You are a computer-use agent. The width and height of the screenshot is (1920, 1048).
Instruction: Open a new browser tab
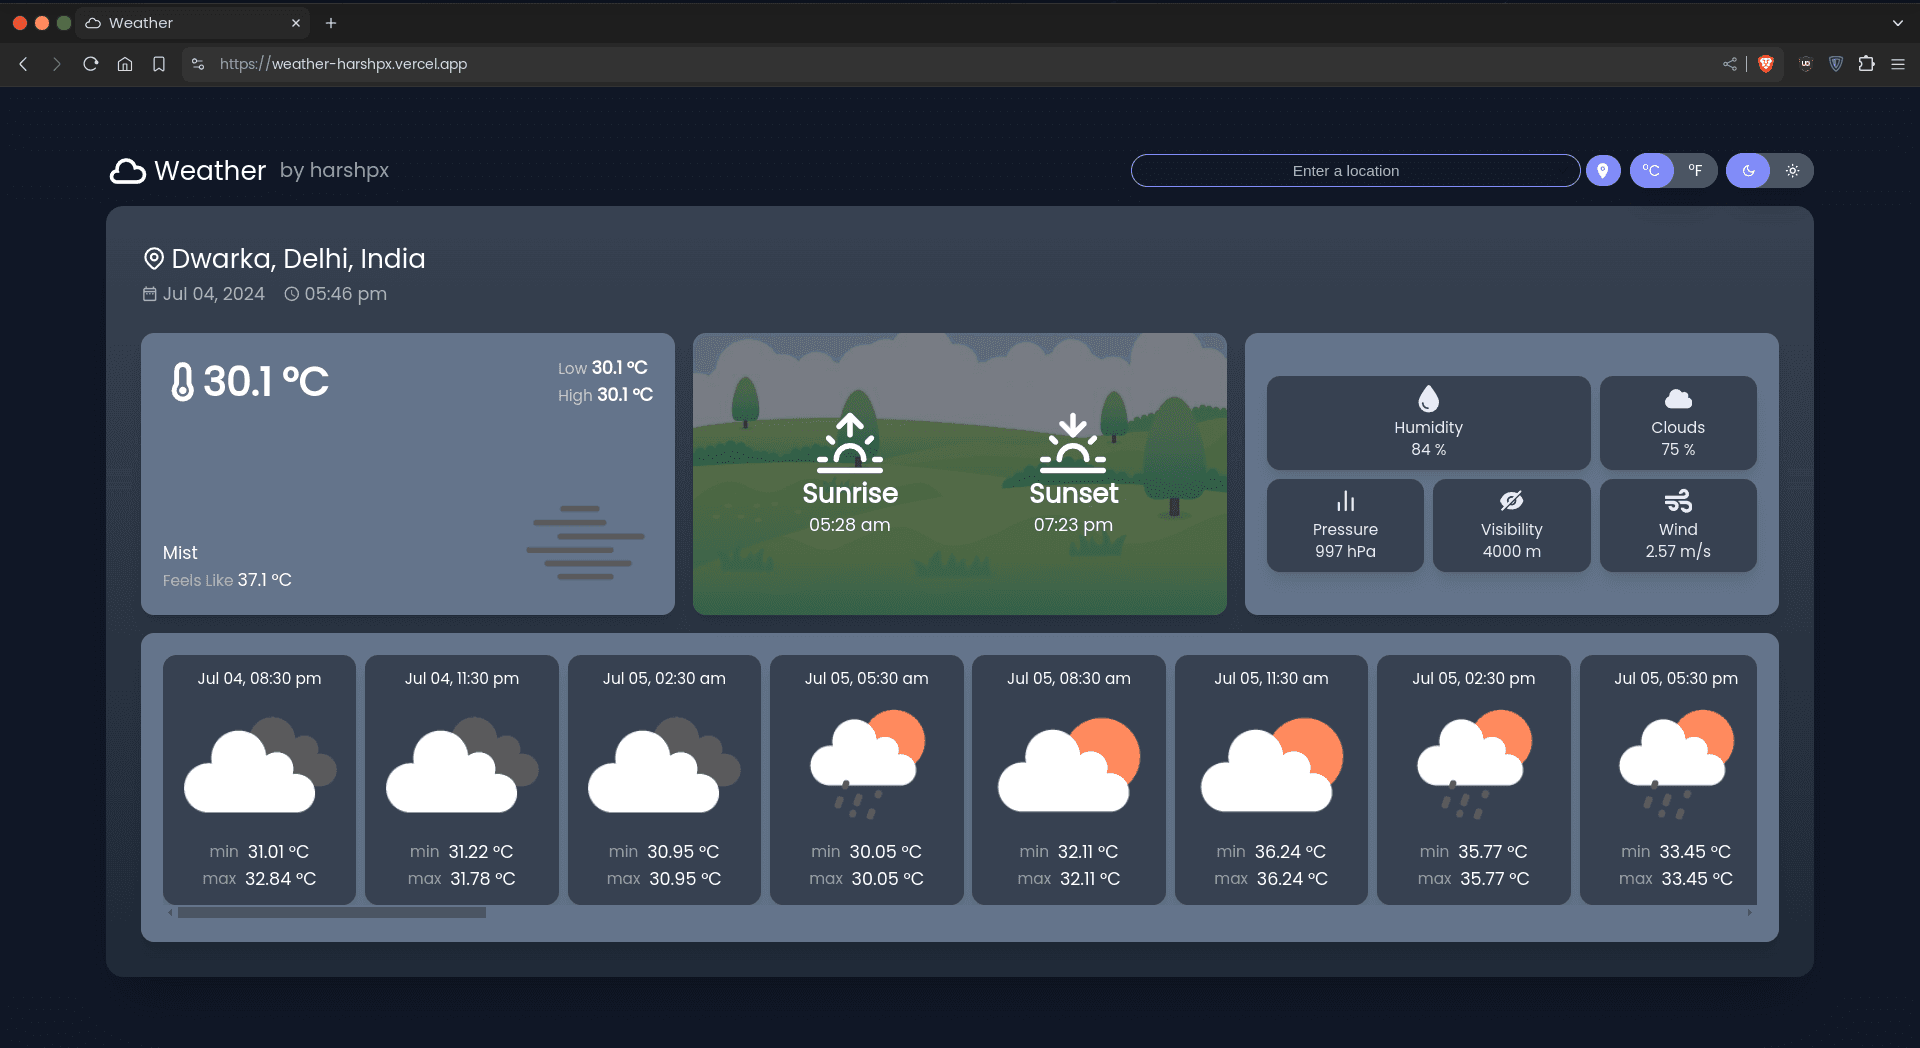[x=331, y=23]
